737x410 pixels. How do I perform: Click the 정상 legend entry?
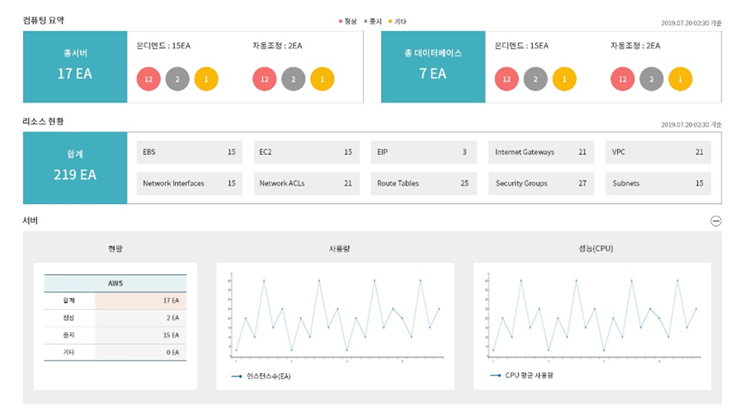pos(348,22)
